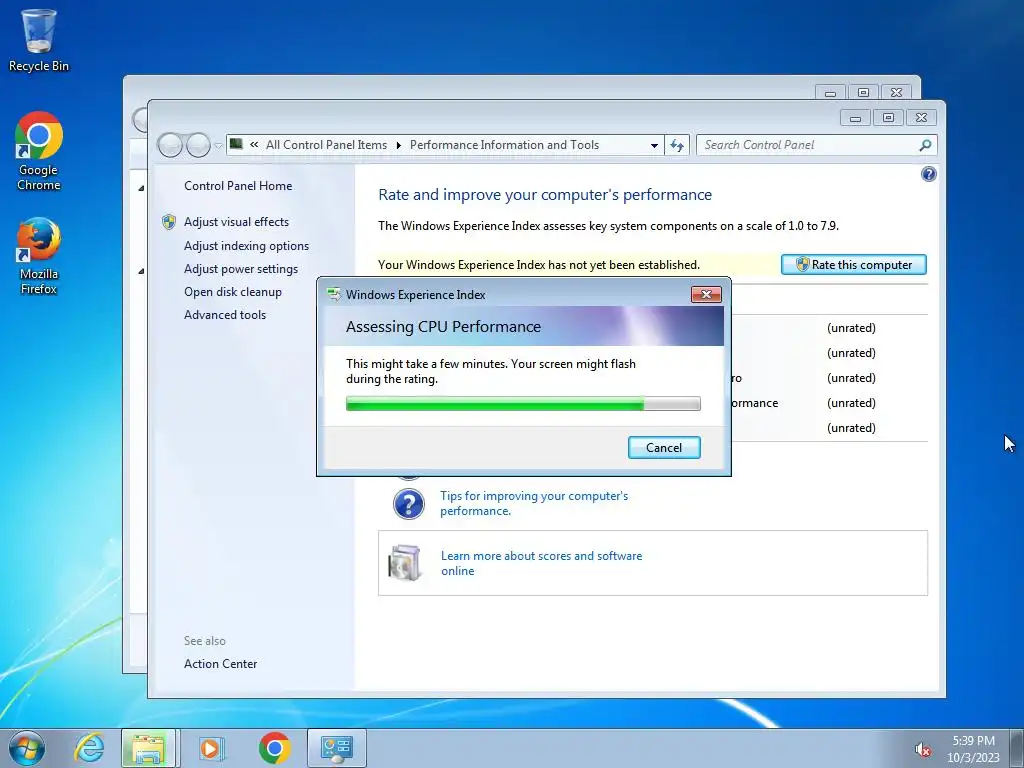Click the assessment progress bar
The image size is (1024, 768).
523,404
